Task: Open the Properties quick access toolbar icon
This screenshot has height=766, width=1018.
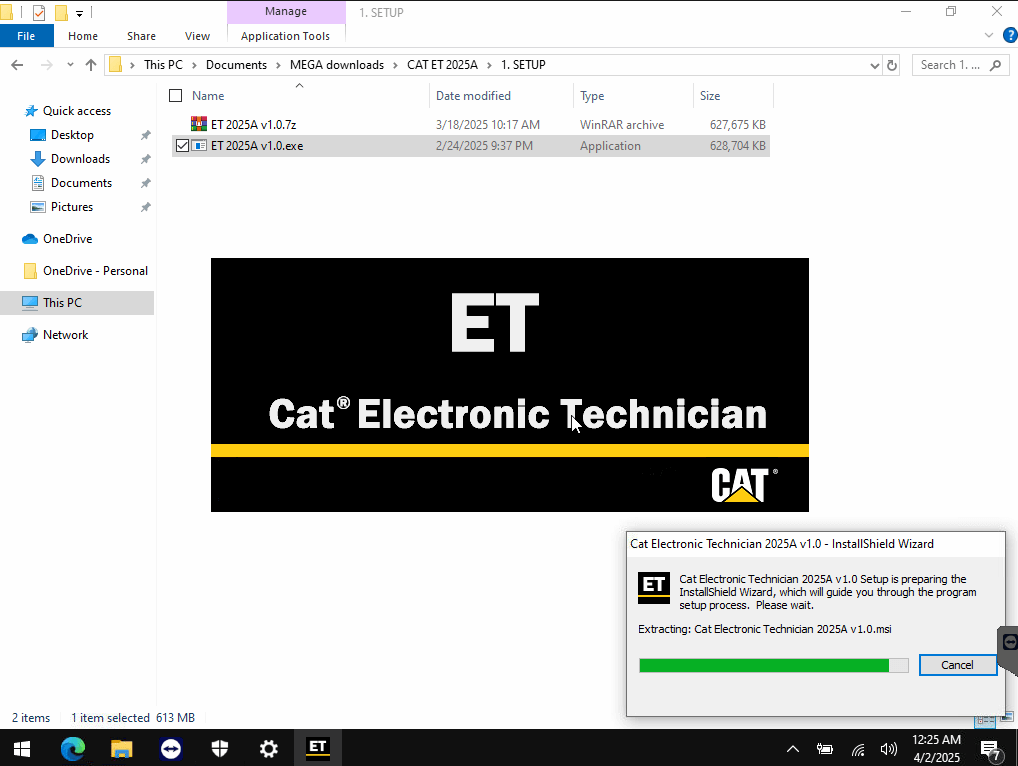Action: (x=39, y=13)
